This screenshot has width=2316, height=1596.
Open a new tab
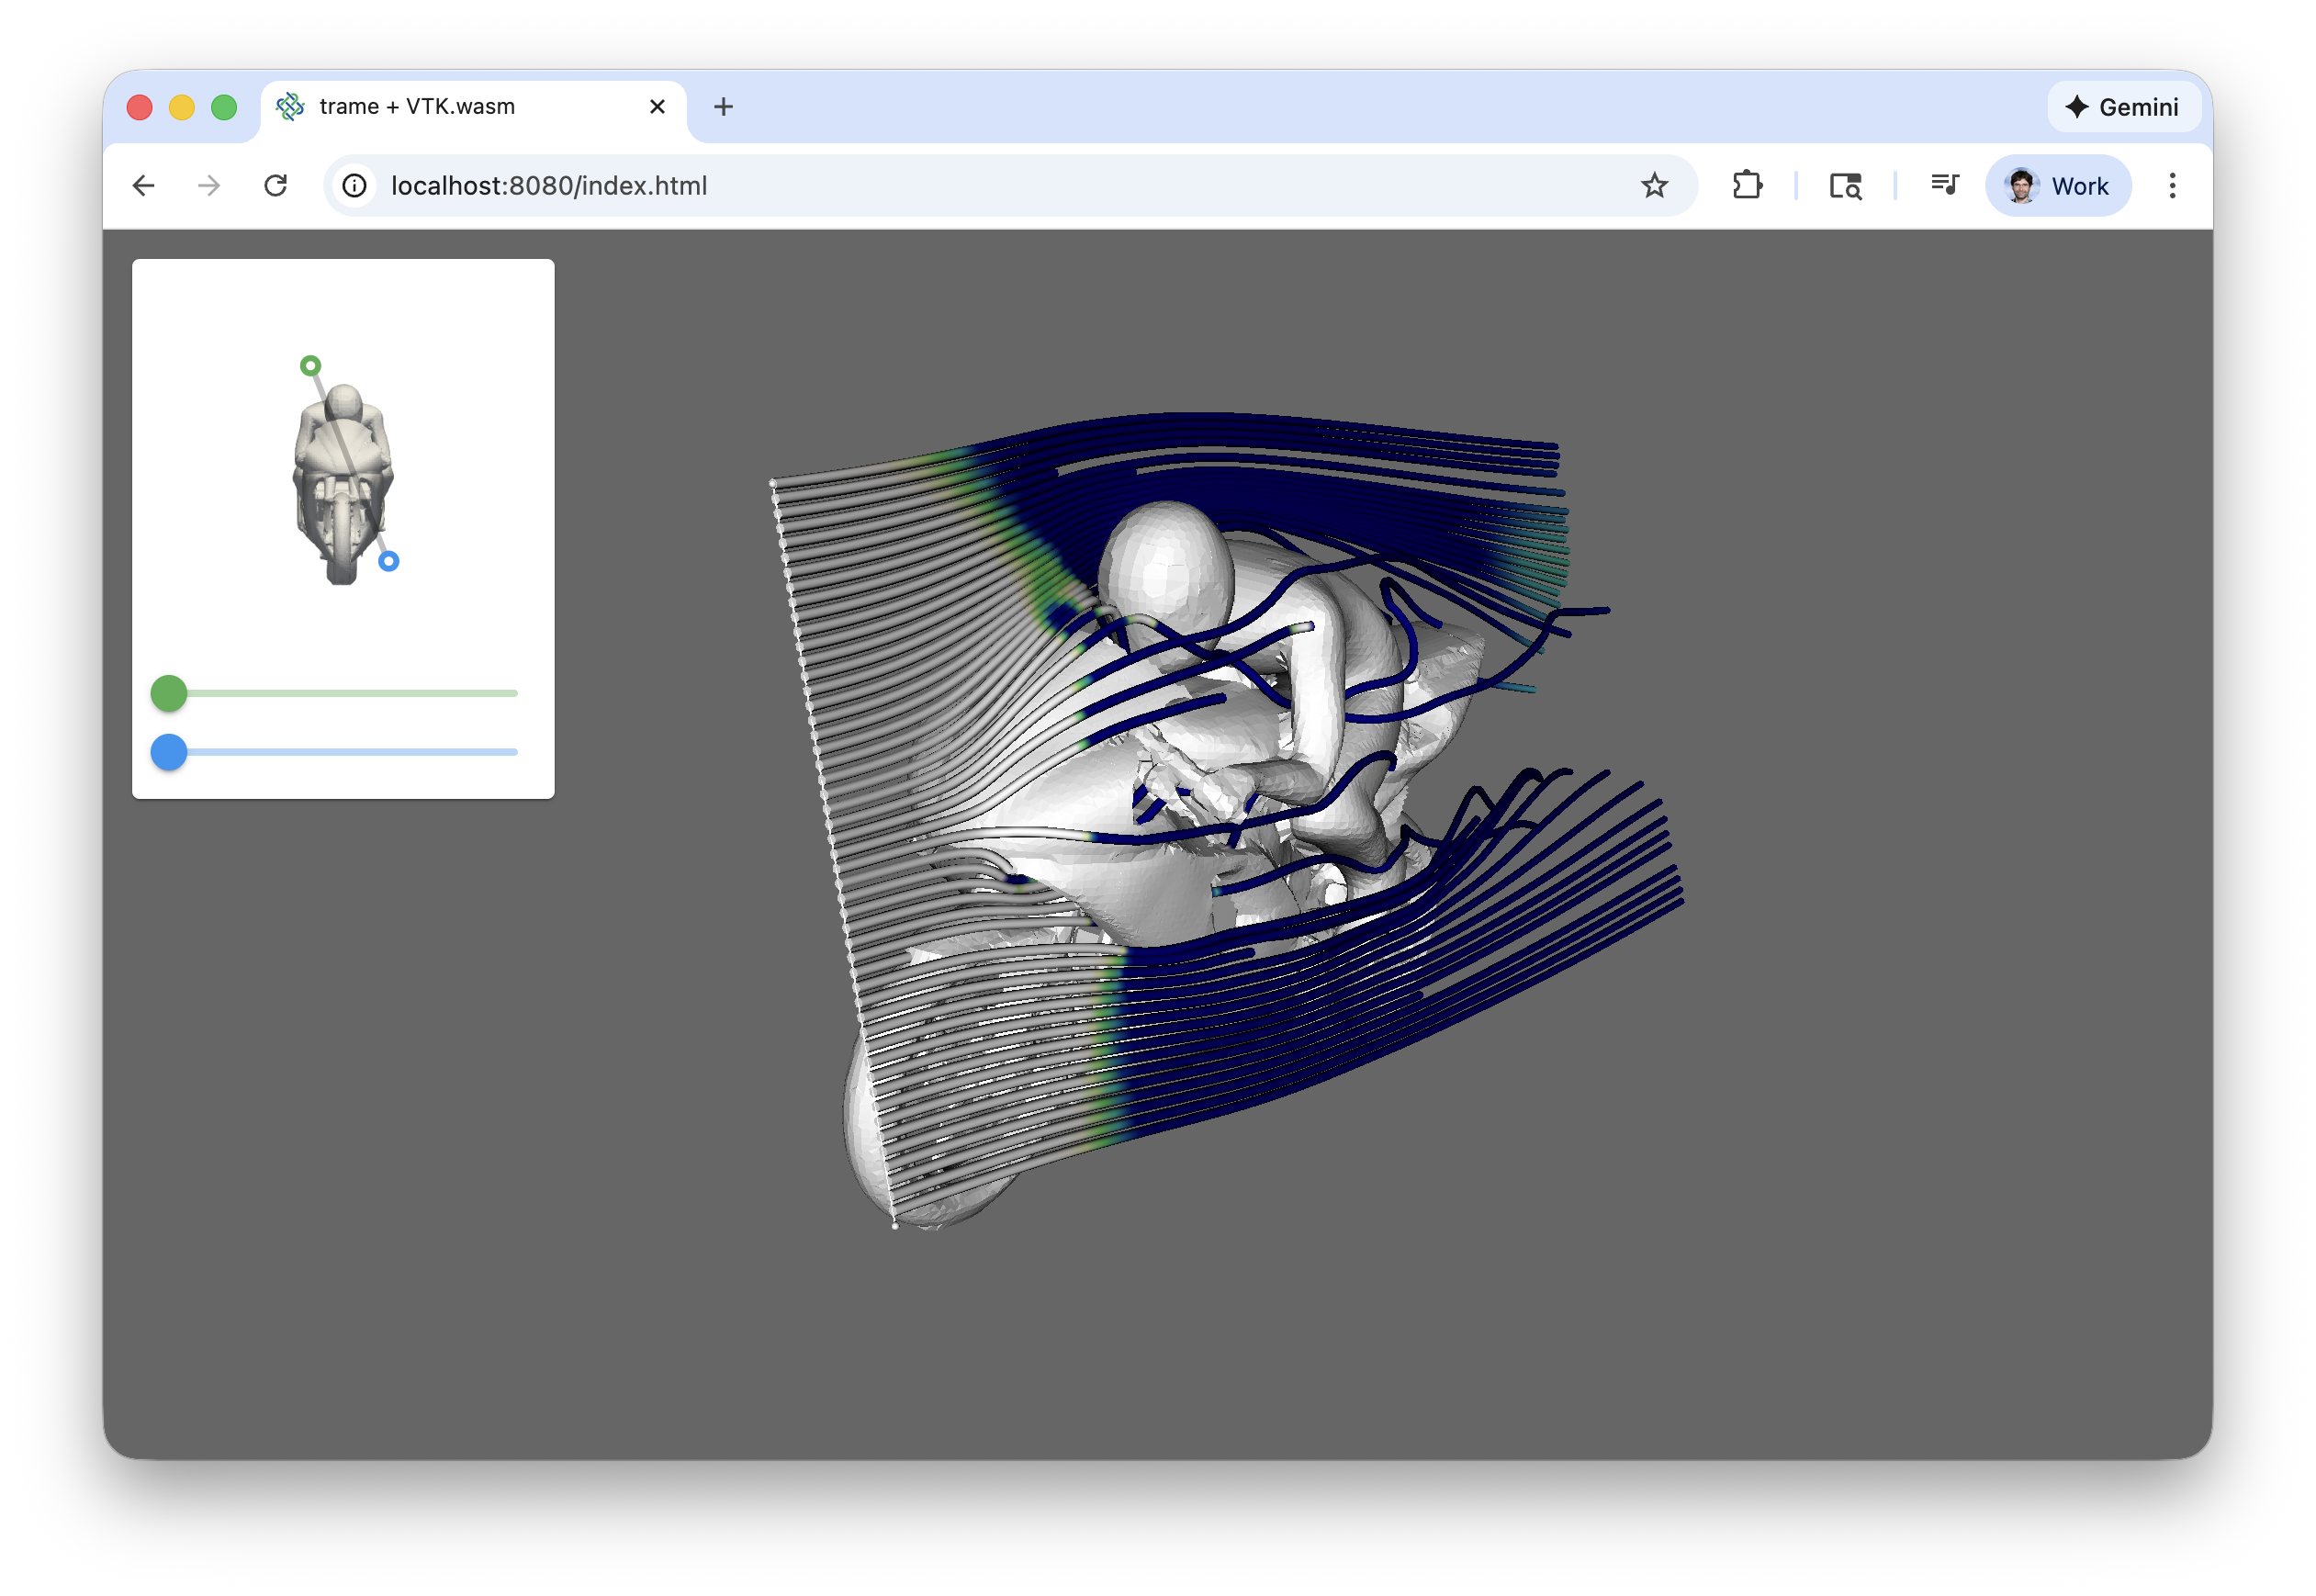click(723, 107)
